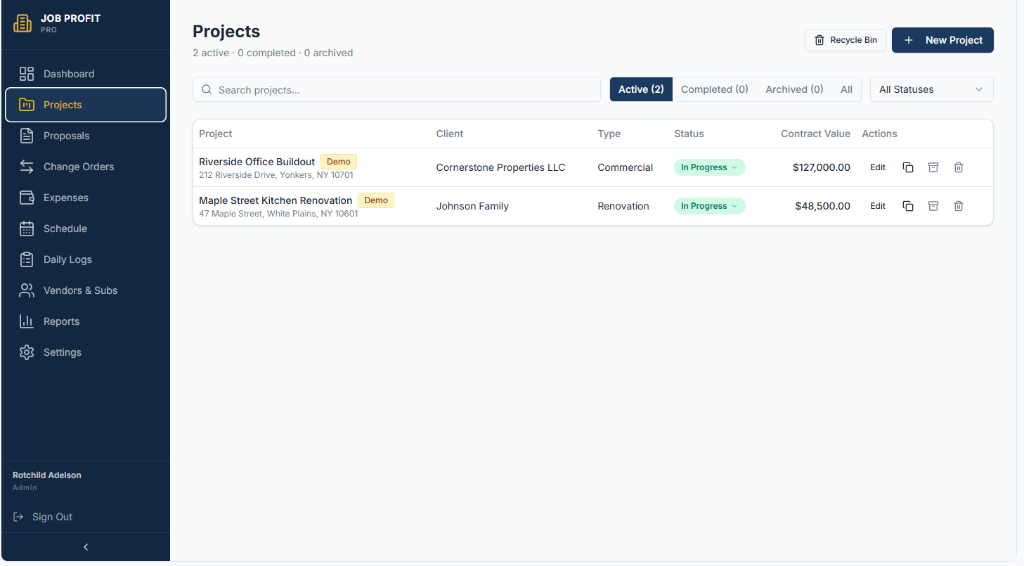This screenshot has width=1024, height=566.
Task: Open Schedule from the sidebar
Action: point(86,228)
